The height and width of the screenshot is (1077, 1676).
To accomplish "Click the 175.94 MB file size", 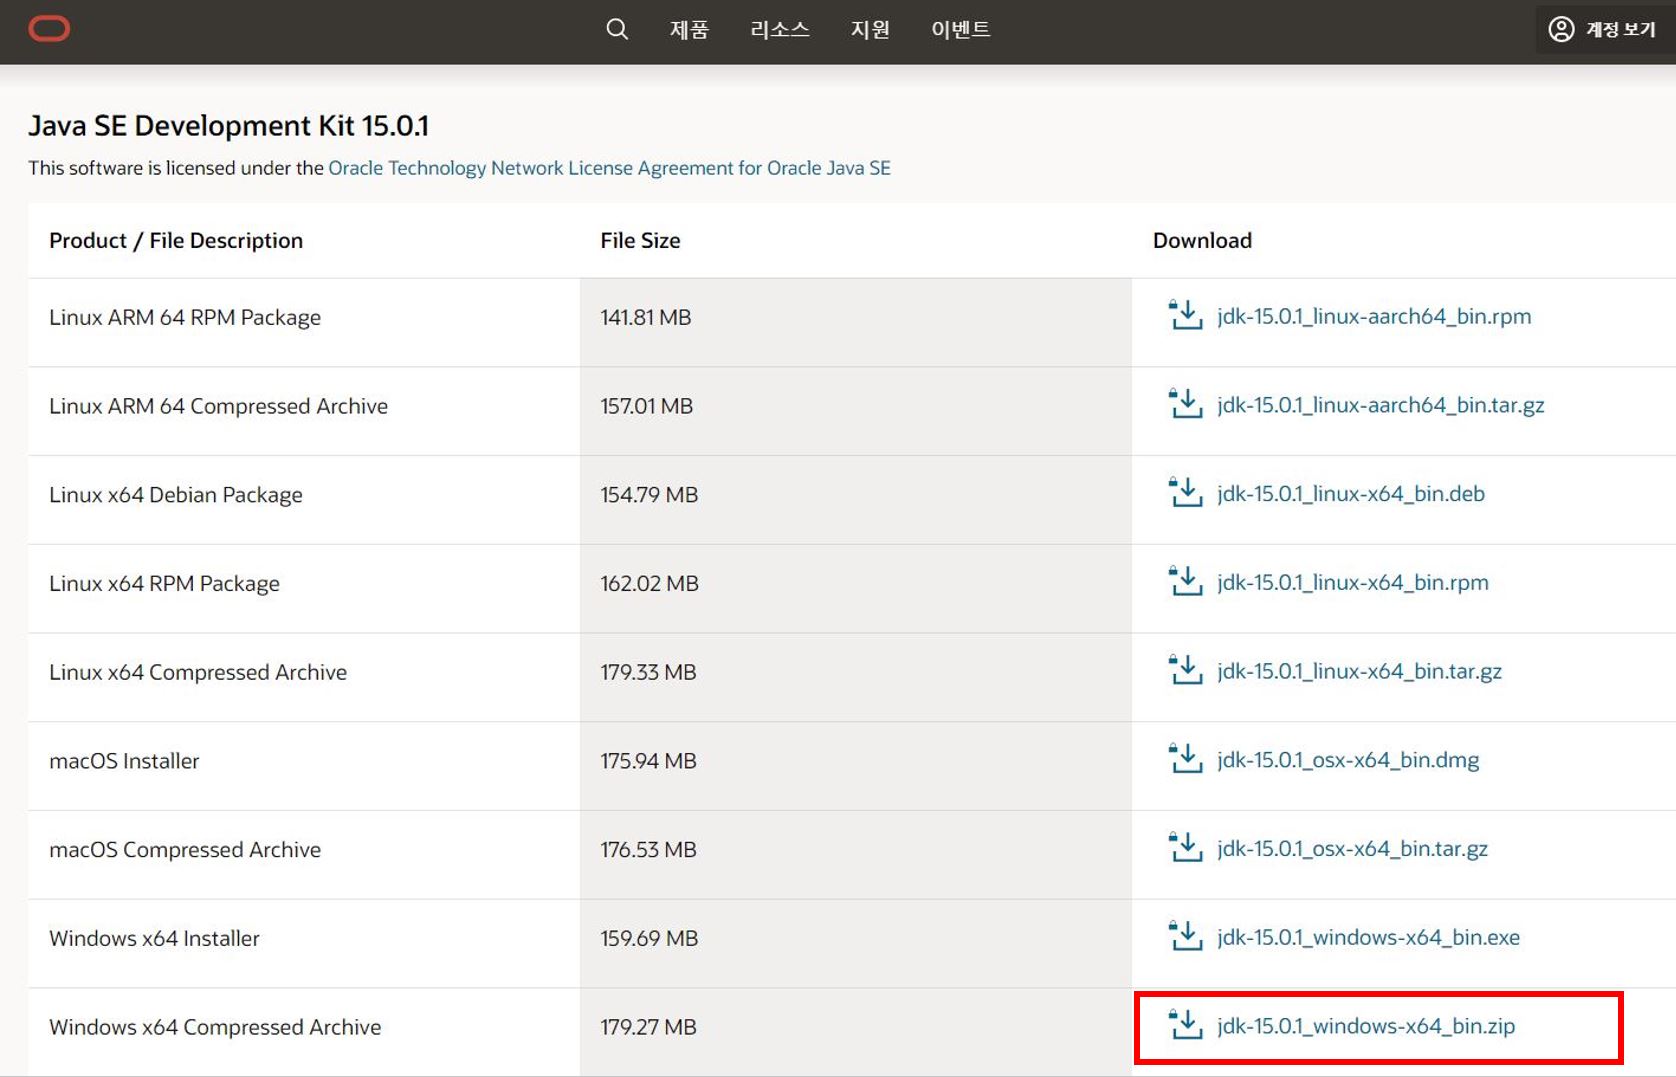I will coord(648,761).
